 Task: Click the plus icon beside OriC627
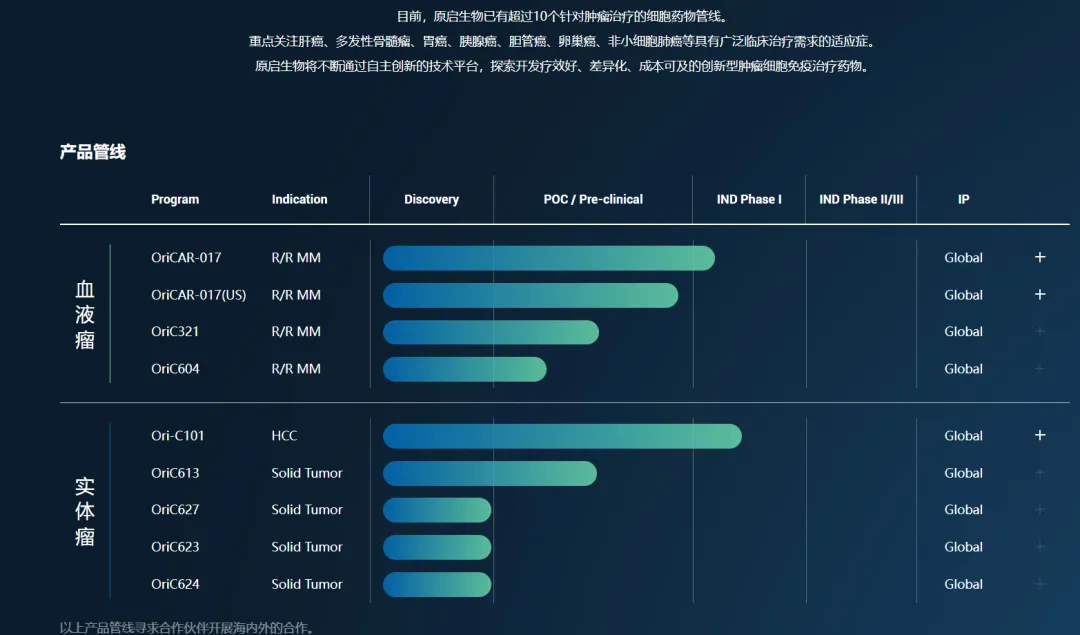(x=1040, y=510)
